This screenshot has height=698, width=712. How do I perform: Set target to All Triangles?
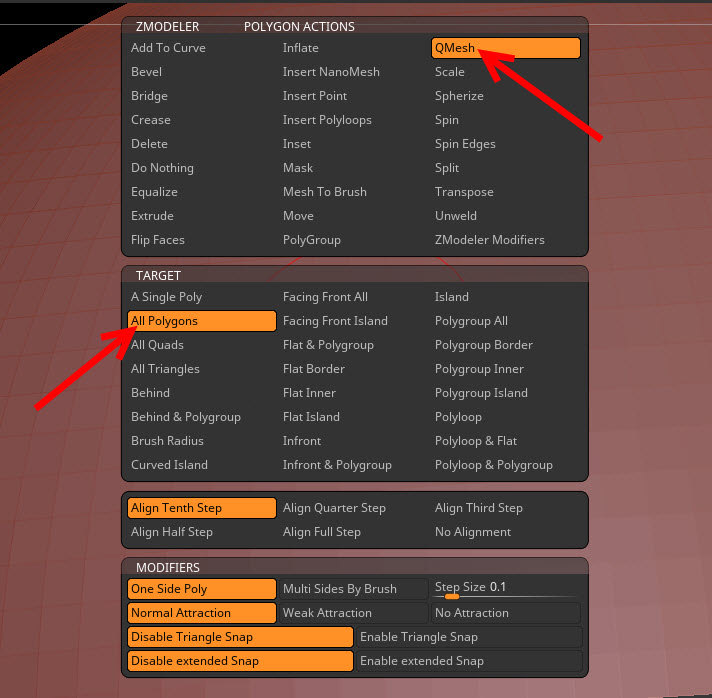coord(165,369)
